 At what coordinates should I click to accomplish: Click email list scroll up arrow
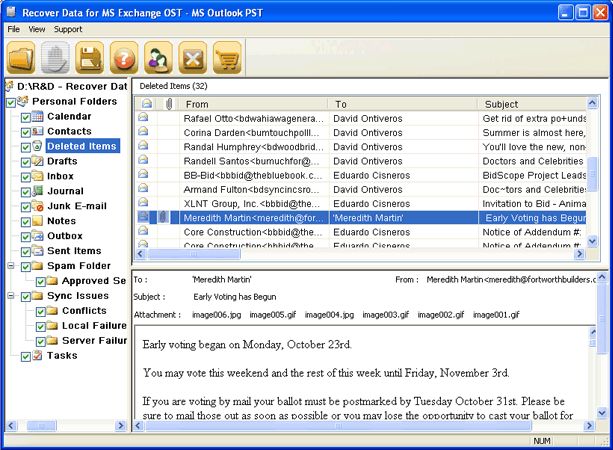tap(592, 103)
